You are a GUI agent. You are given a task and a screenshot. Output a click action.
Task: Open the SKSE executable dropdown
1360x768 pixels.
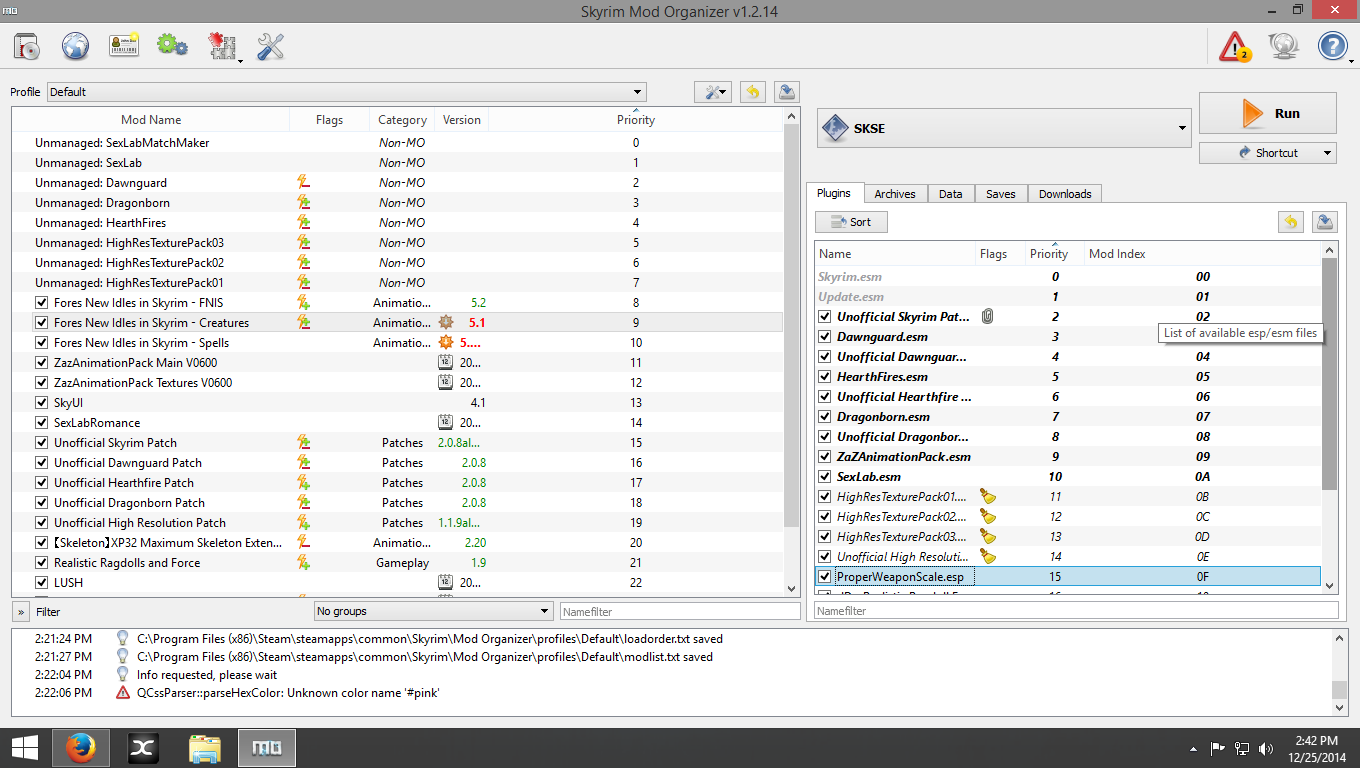1004,128
